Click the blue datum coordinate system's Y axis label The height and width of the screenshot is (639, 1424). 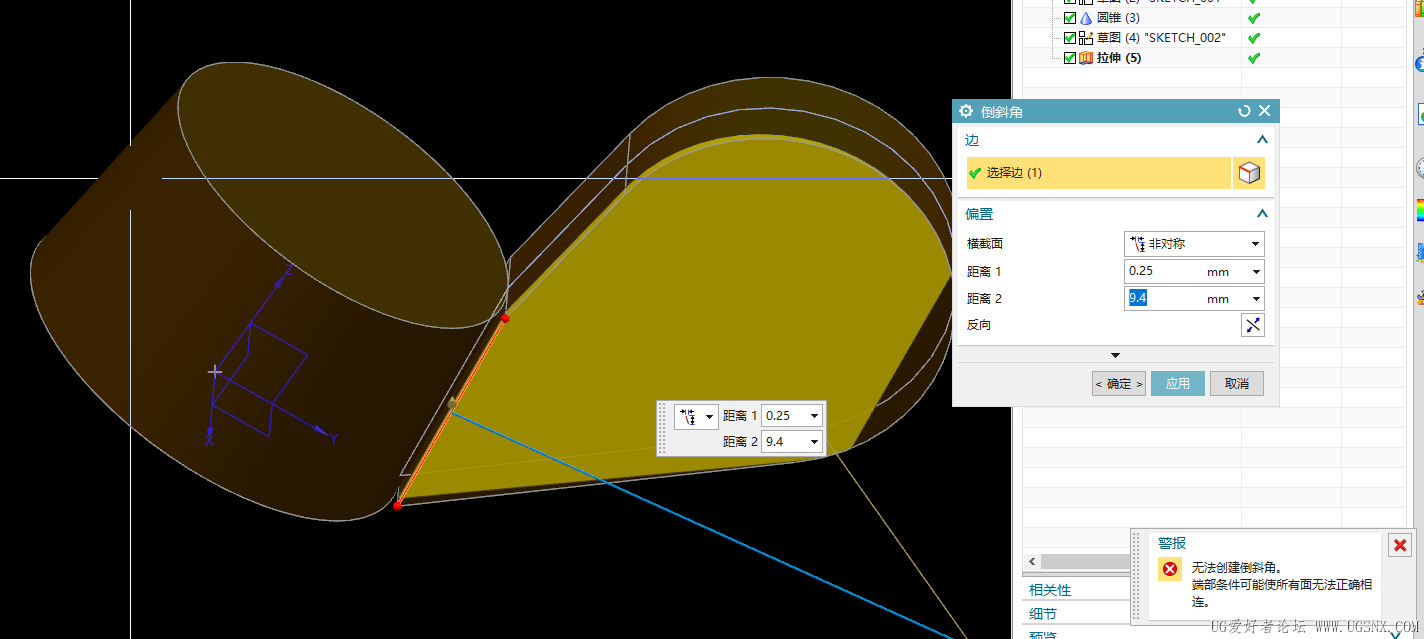click(x=334, y=438)
